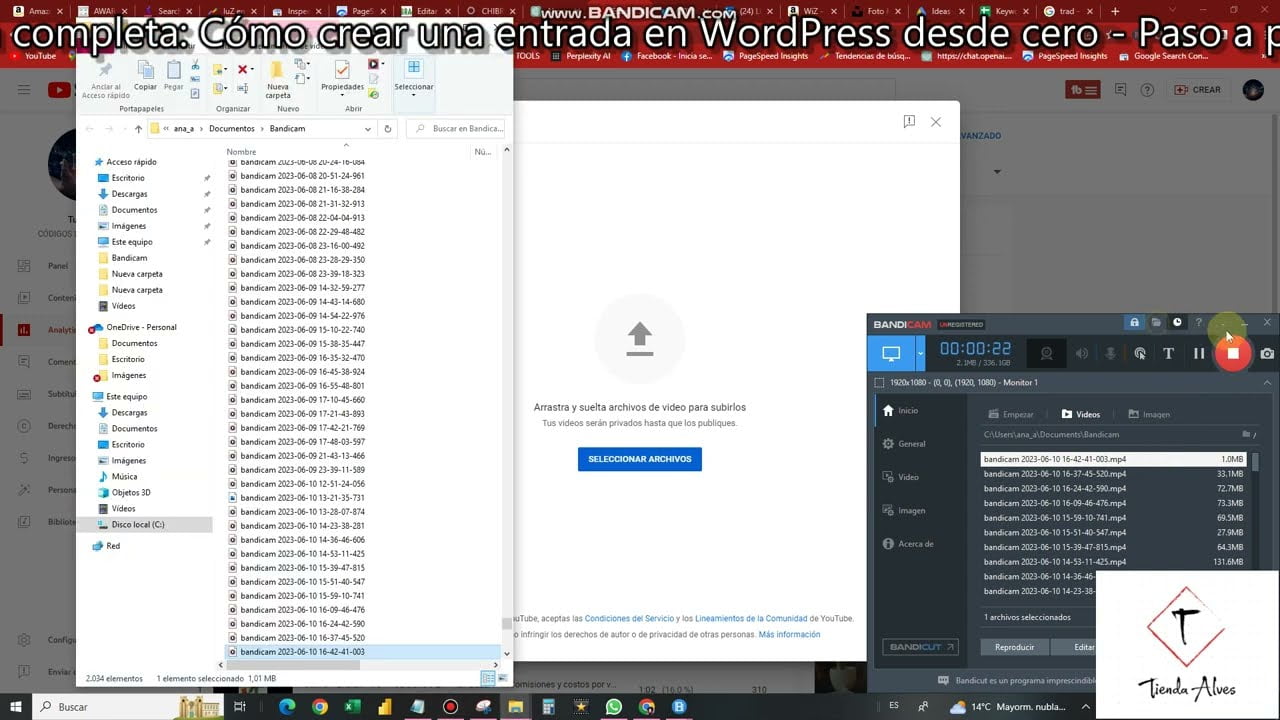Open Este equipo under Acceso rápido
This screenshot has height=720, width=1280.
pos(132,242)
